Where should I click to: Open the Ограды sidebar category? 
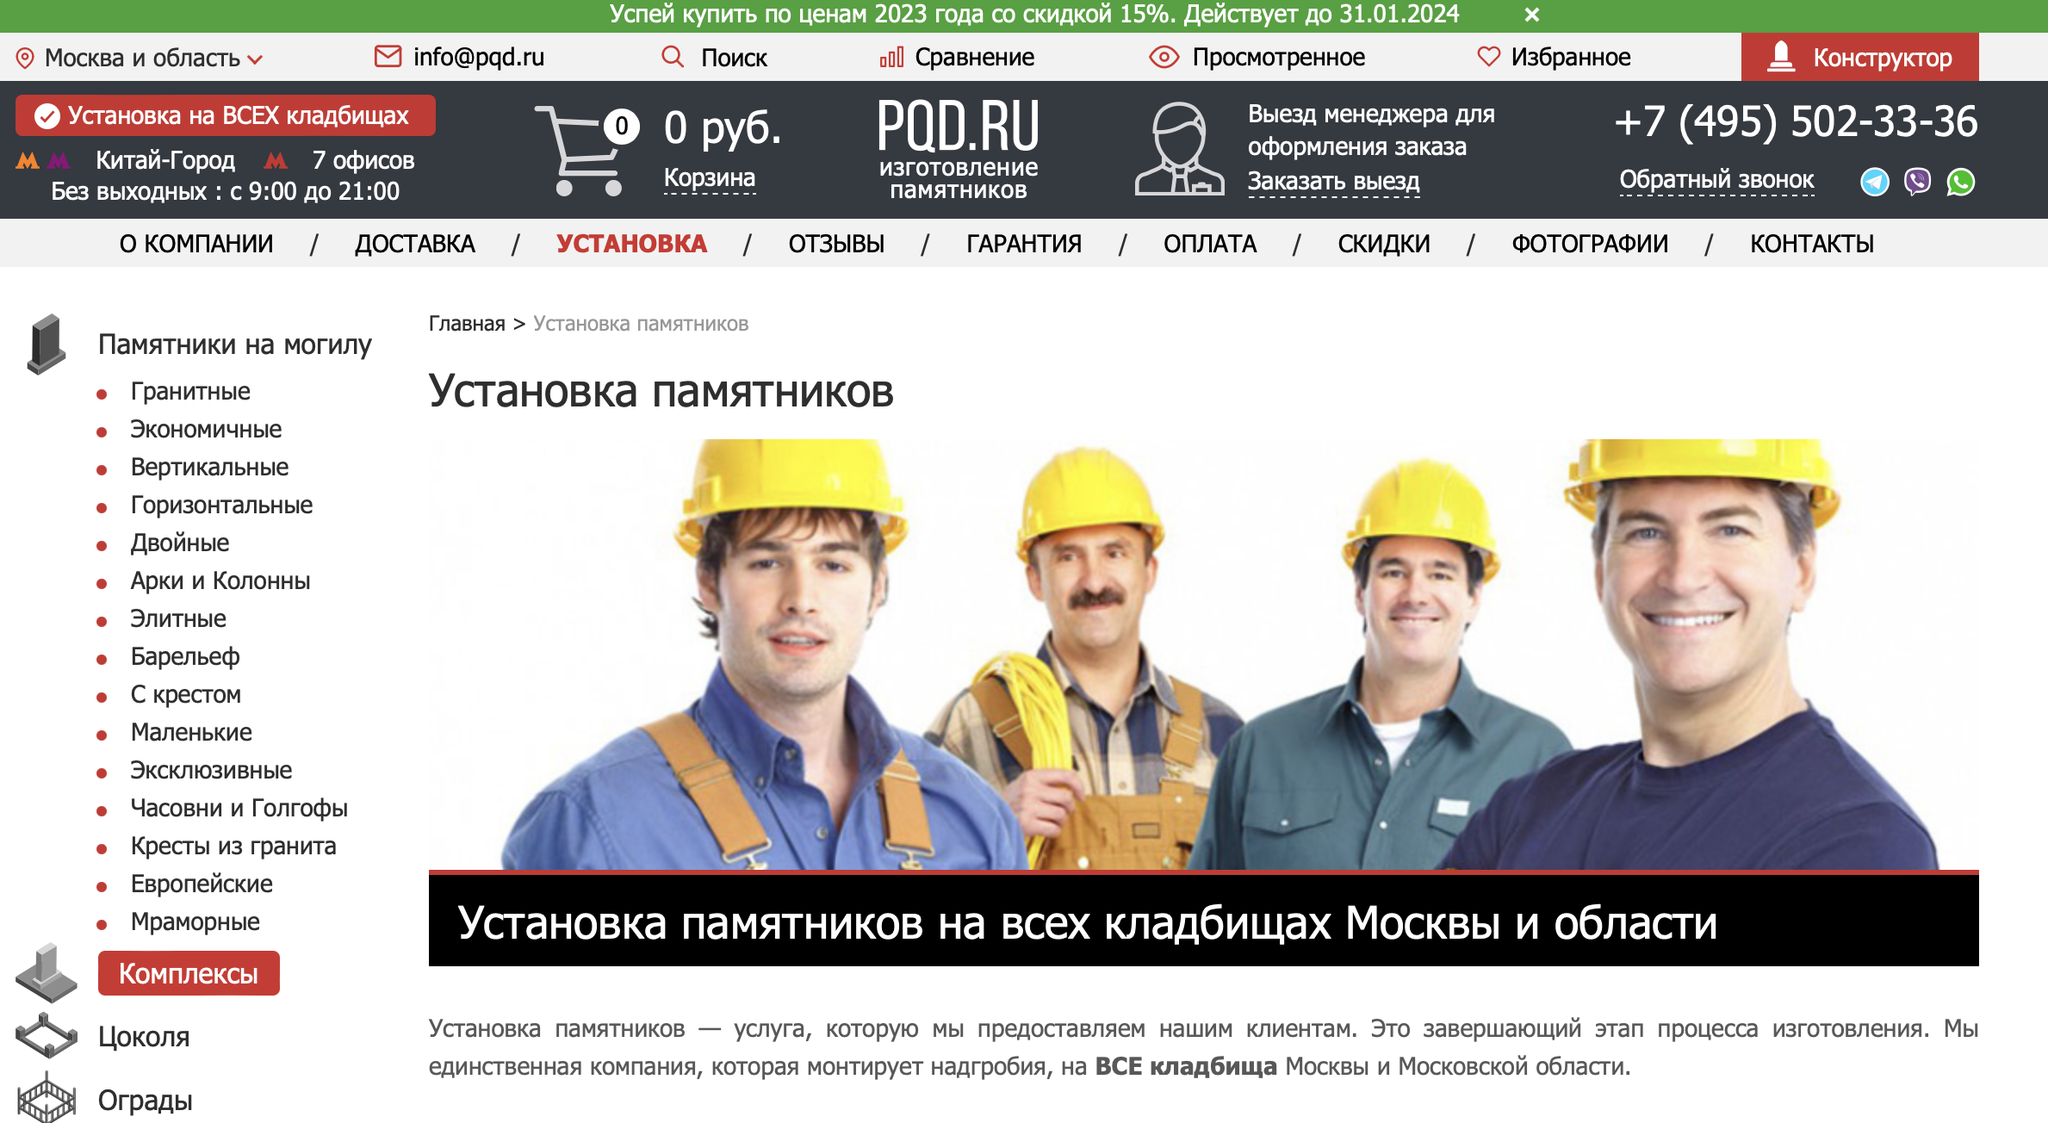pos(145,1100)
